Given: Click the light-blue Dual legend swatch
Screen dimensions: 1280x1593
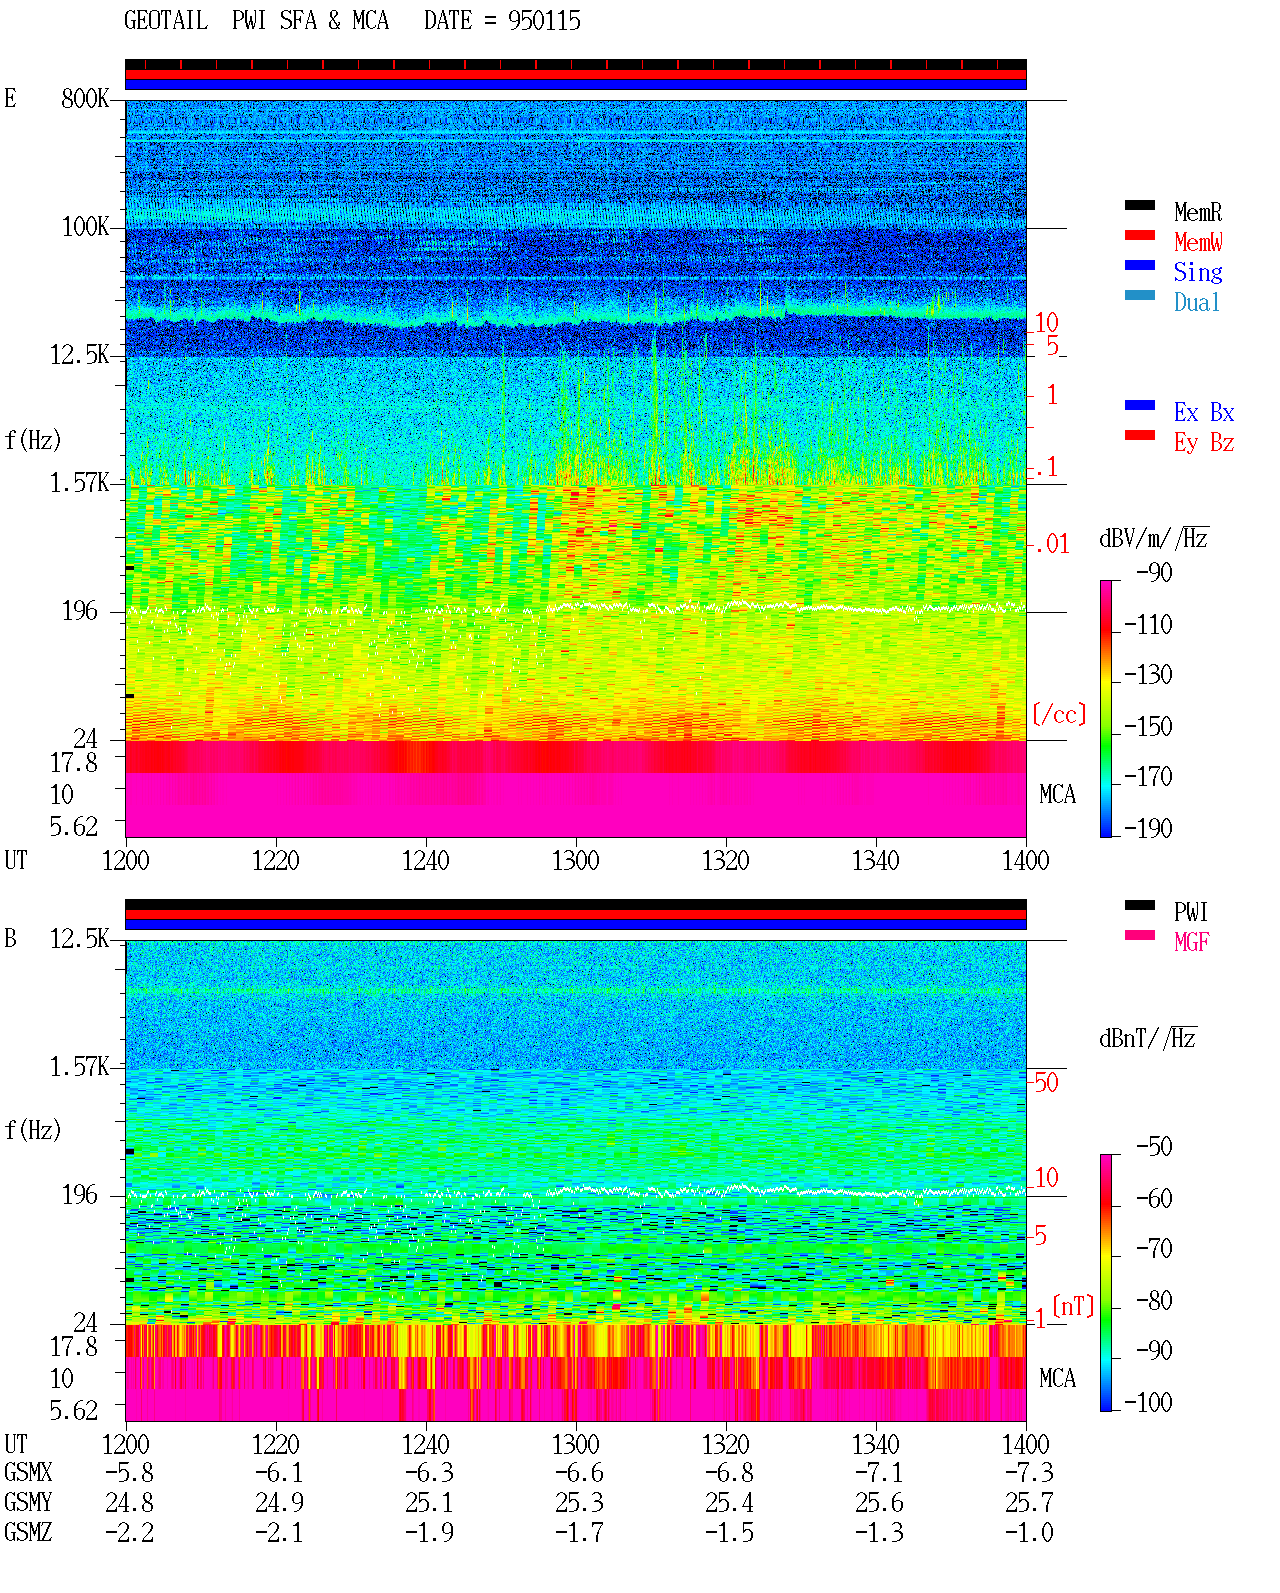Looking at the screenshot, I should point(1140,296).
